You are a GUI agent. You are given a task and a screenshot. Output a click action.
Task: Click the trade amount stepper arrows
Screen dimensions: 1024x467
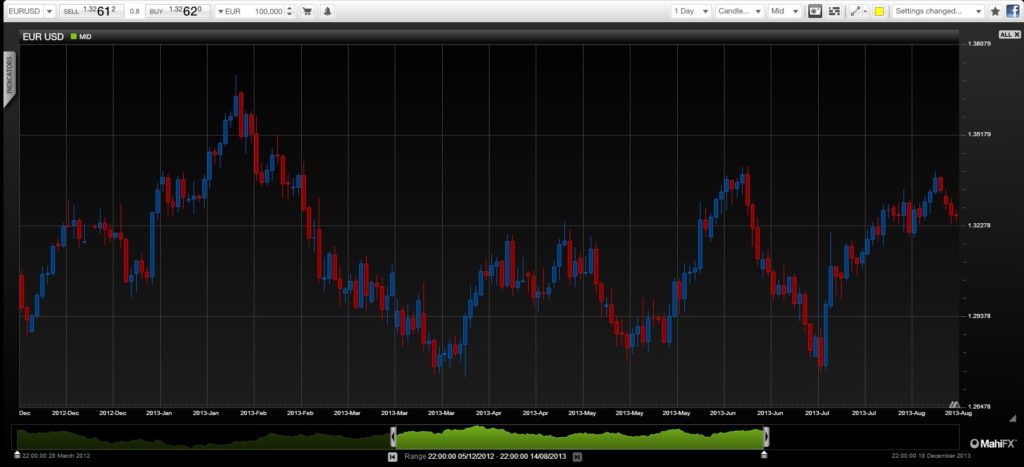coord(291,11)
